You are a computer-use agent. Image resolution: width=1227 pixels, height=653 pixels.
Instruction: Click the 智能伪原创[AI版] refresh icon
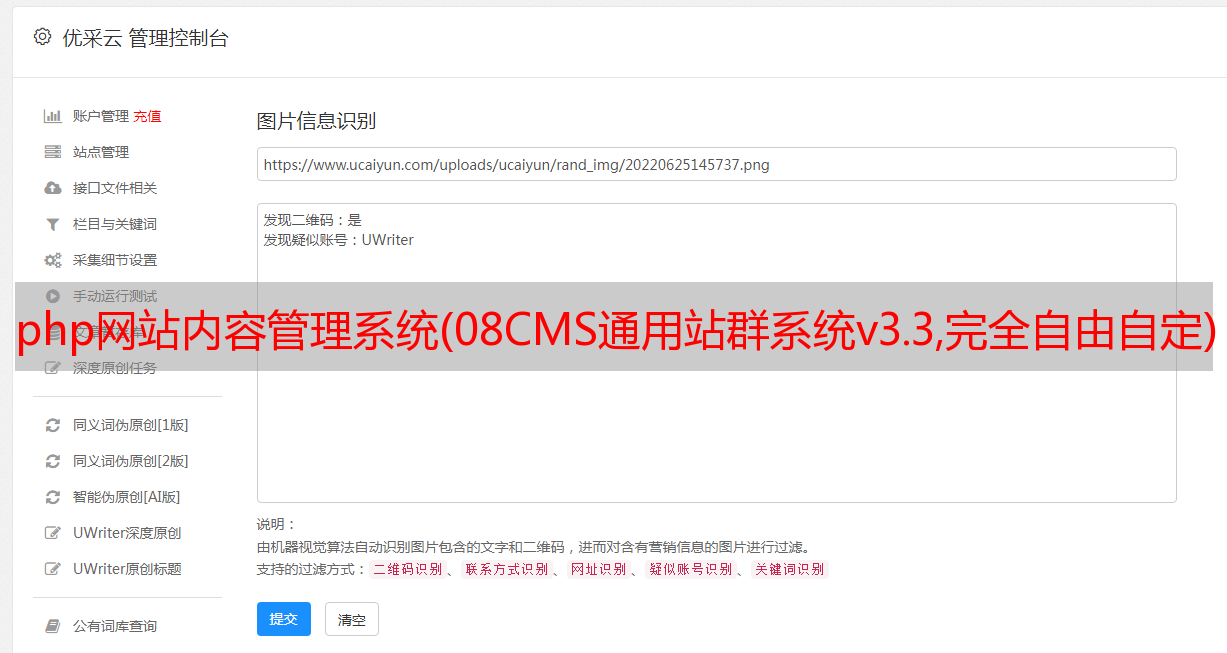53,497
